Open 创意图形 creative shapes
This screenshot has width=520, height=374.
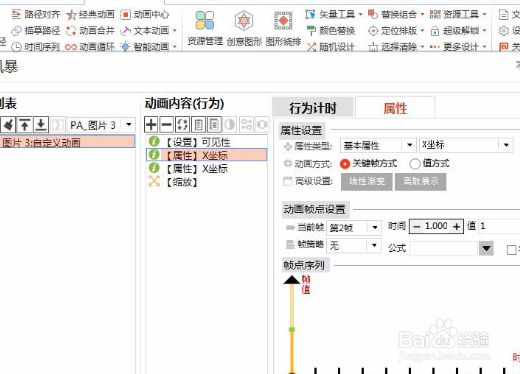click(244, 28)
